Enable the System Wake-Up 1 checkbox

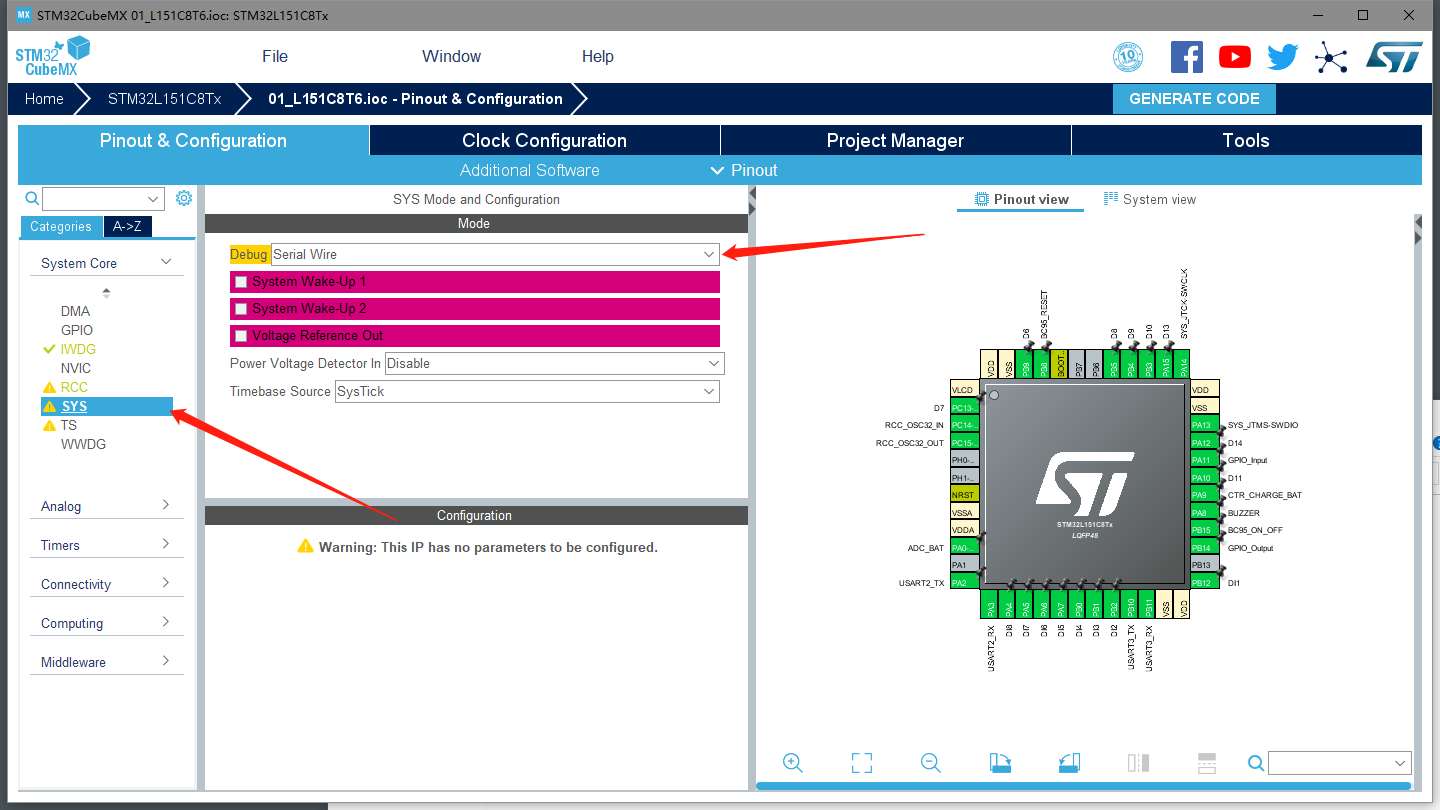[240, 281]
